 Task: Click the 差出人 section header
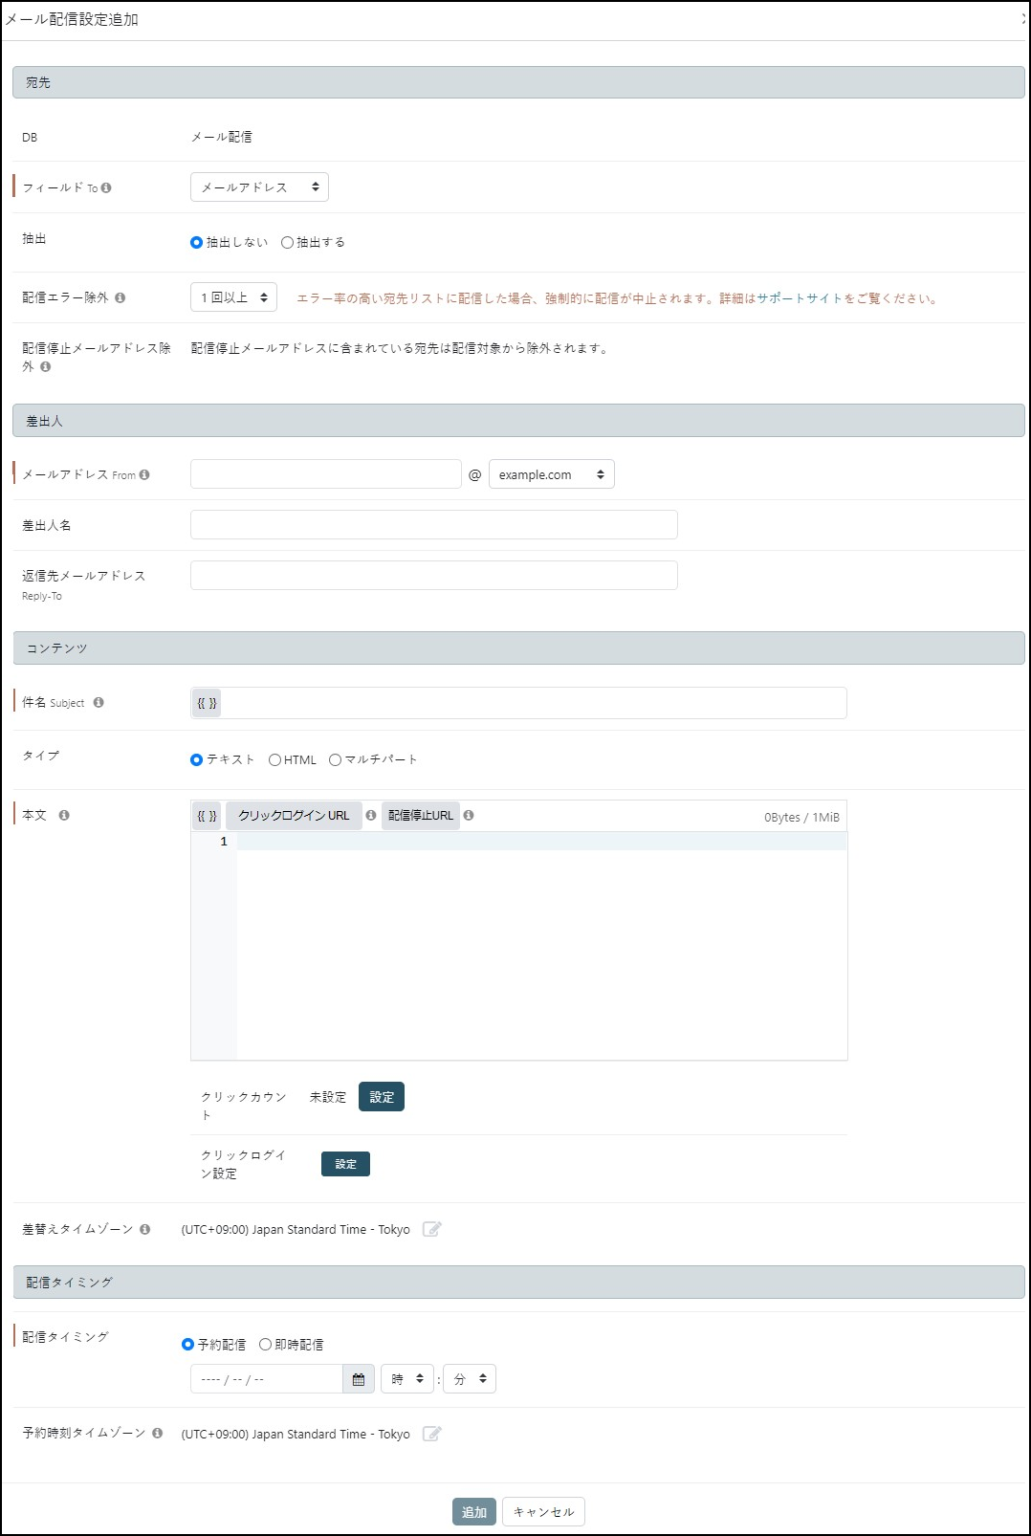[519, 421]
